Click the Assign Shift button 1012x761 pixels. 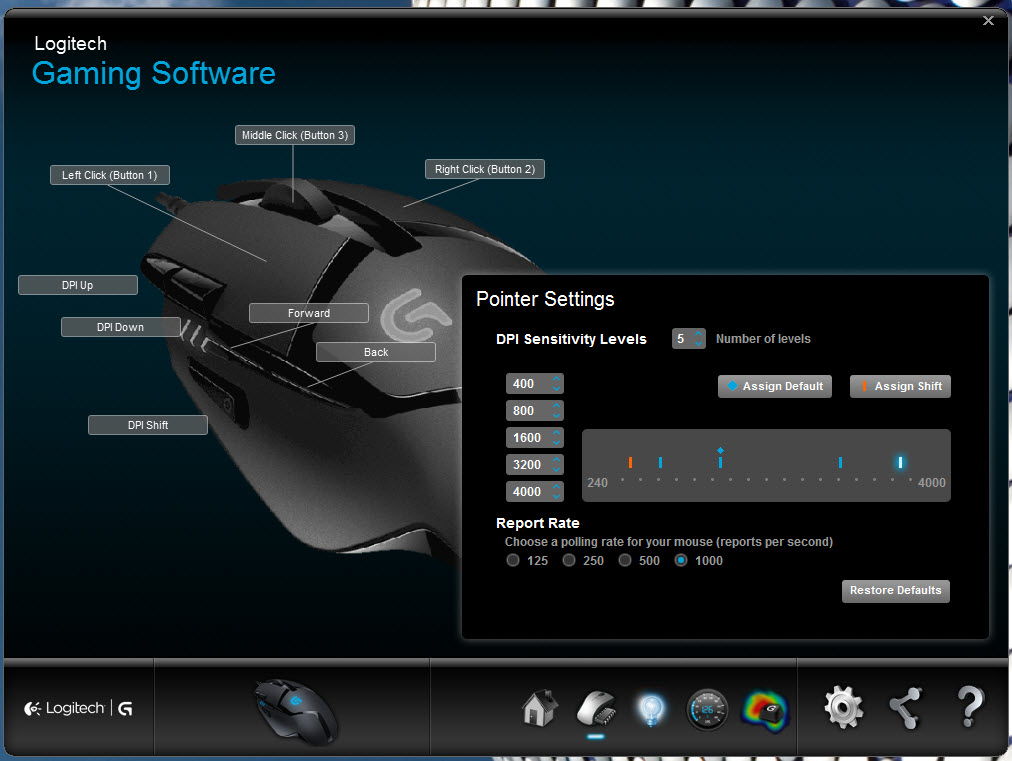900,386
